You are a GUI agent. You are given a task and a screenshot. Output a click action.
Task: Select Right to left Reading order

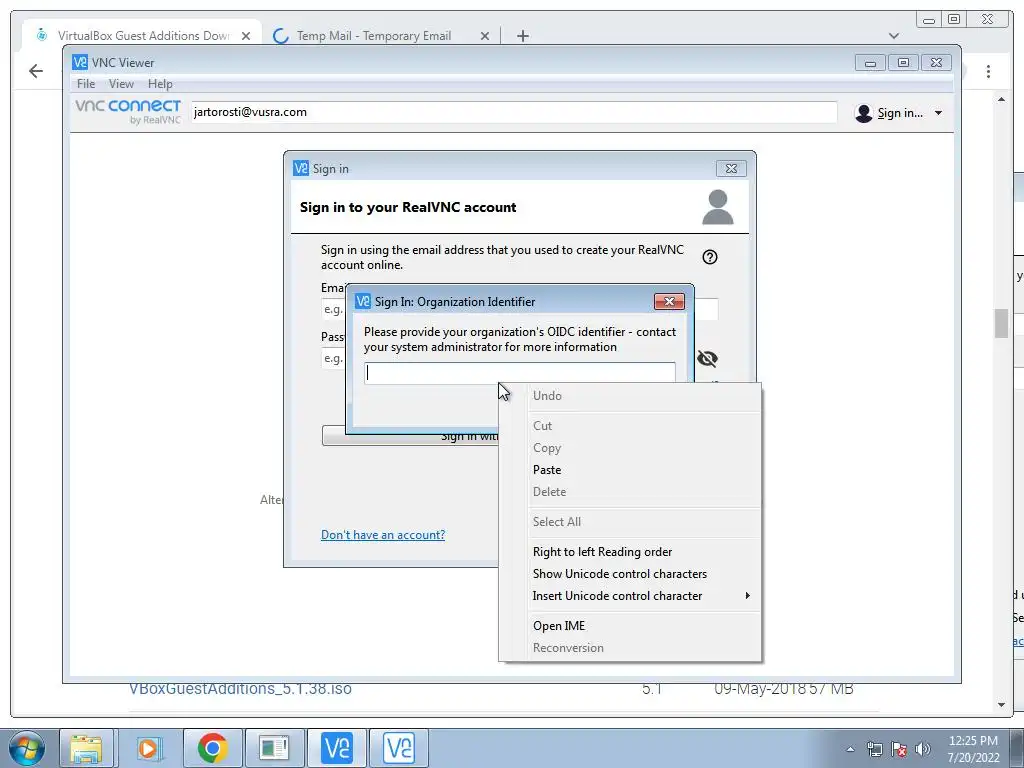pos(602,552)
